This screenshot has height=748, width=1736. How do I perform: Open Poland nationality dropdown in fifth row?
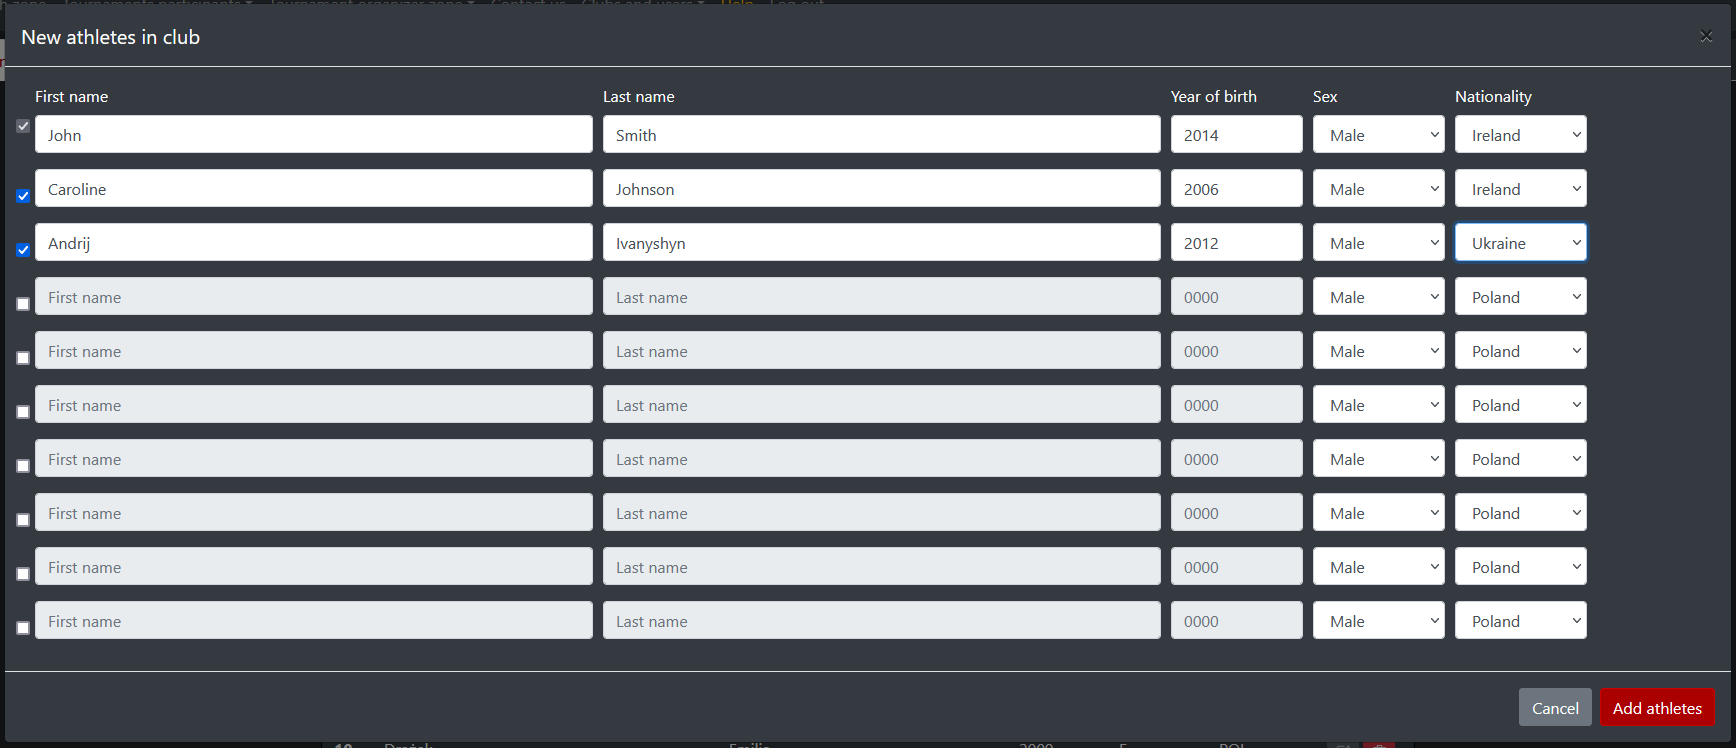[1521, 350]
